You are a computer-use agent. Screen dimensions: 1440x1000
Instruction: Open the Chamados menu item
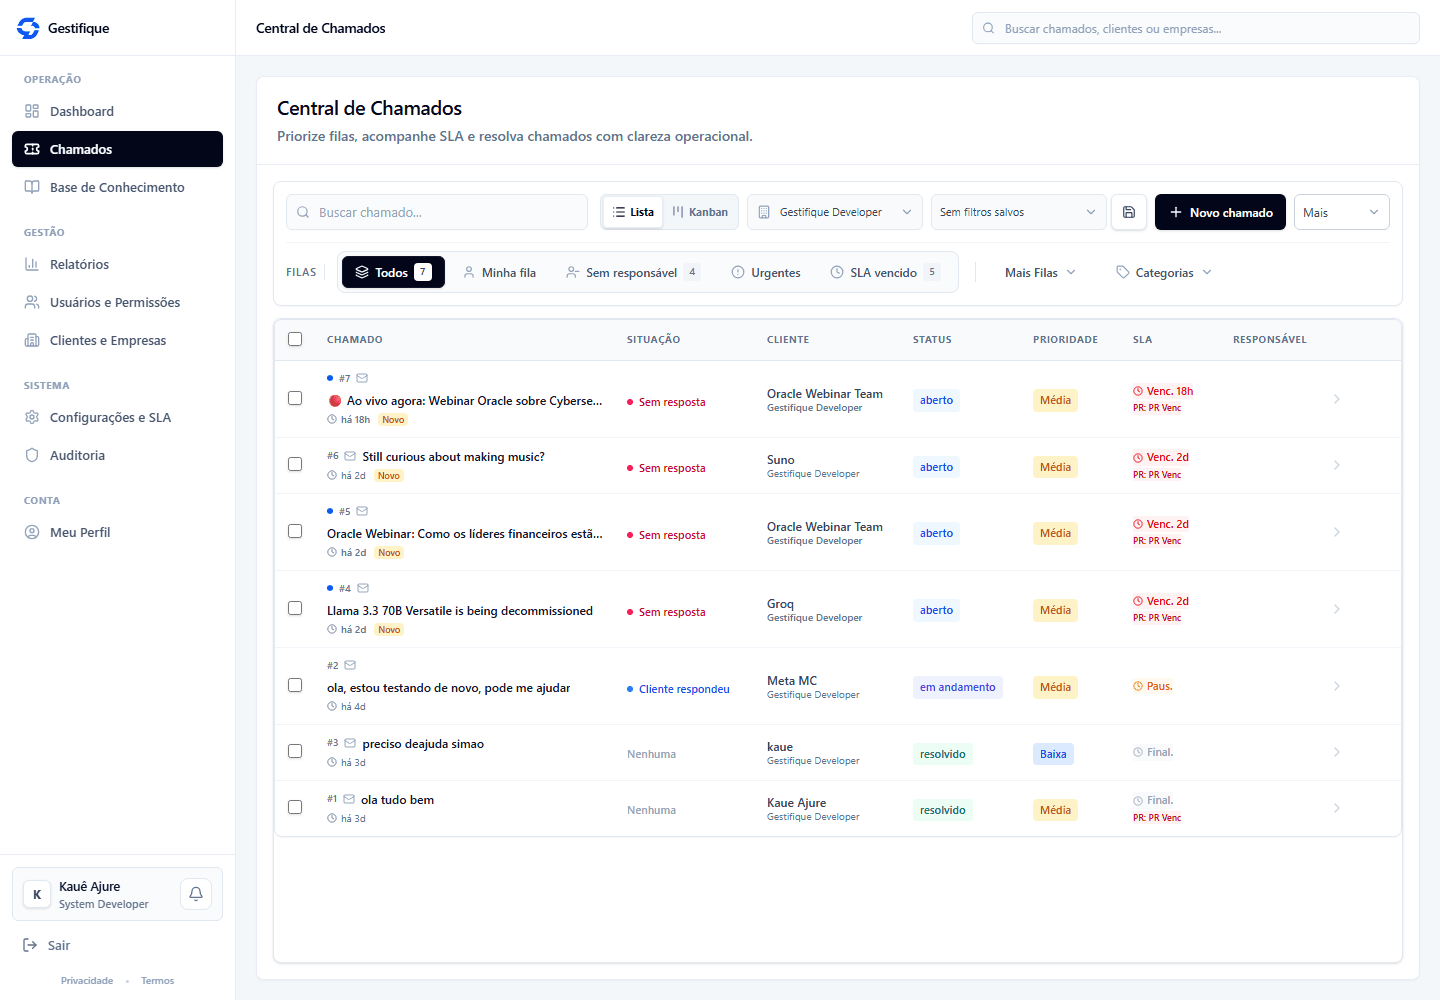tap(117, 149)
